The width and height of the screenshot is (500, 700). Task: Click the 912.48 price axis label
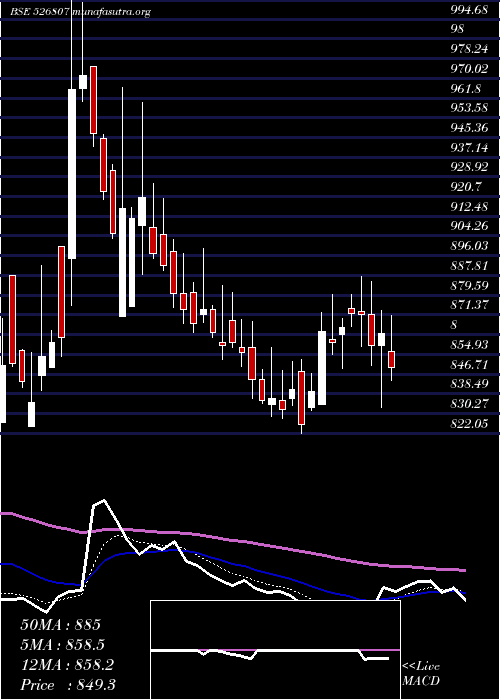(x=469, y=206)
